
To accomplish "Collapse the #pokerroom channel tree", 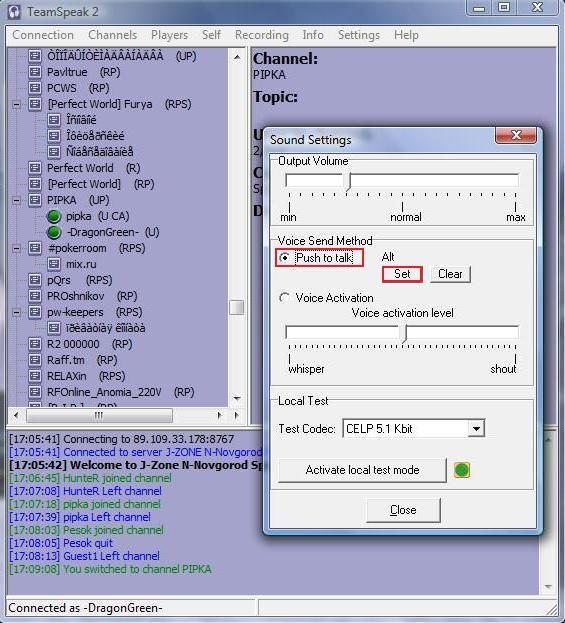I will pyautogui.click(x=16, y=249).
